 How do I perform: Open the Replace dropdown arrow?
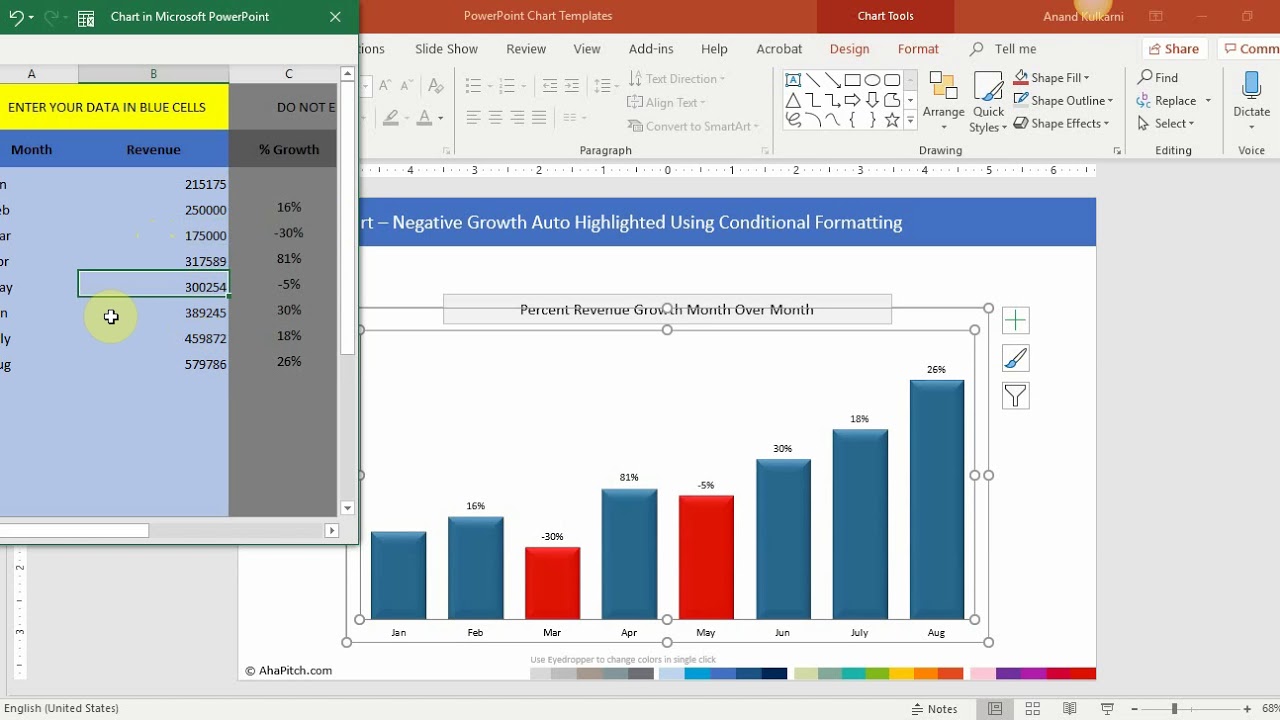pyautogui.click(x=1208, y=100)
